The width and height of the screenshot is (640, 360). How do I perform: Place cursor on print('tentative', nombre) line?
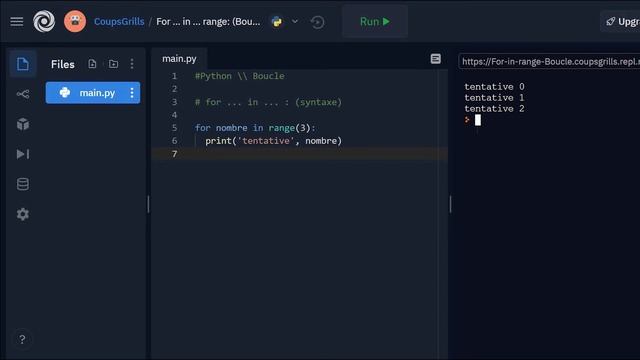[x=273, y=141]
